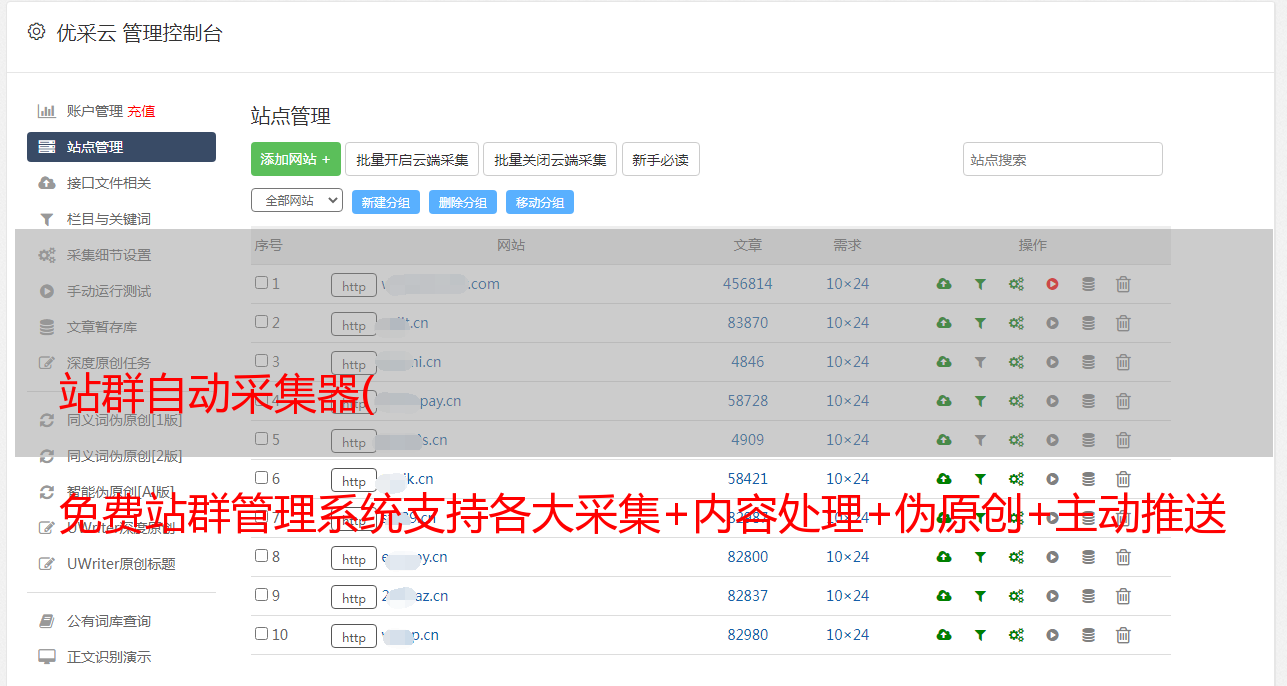1287x686 pixels.
Task: Click the red play icon for site 1
Action: pos(1052,284)
